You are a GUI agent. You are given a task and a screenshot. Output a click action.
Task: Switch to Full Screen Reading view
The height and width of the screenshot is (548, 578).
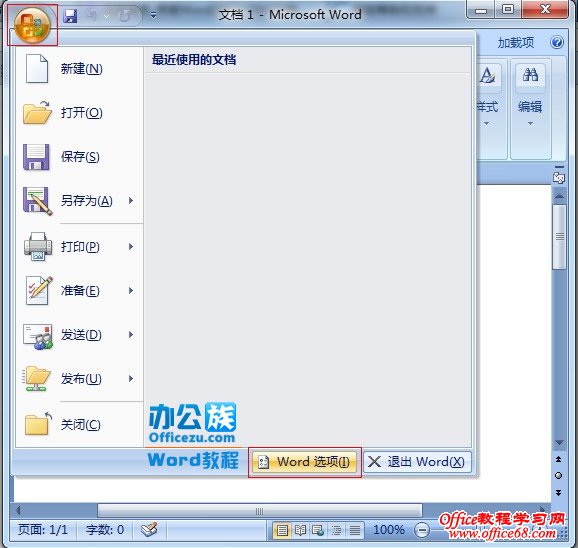tap(300, 530)
